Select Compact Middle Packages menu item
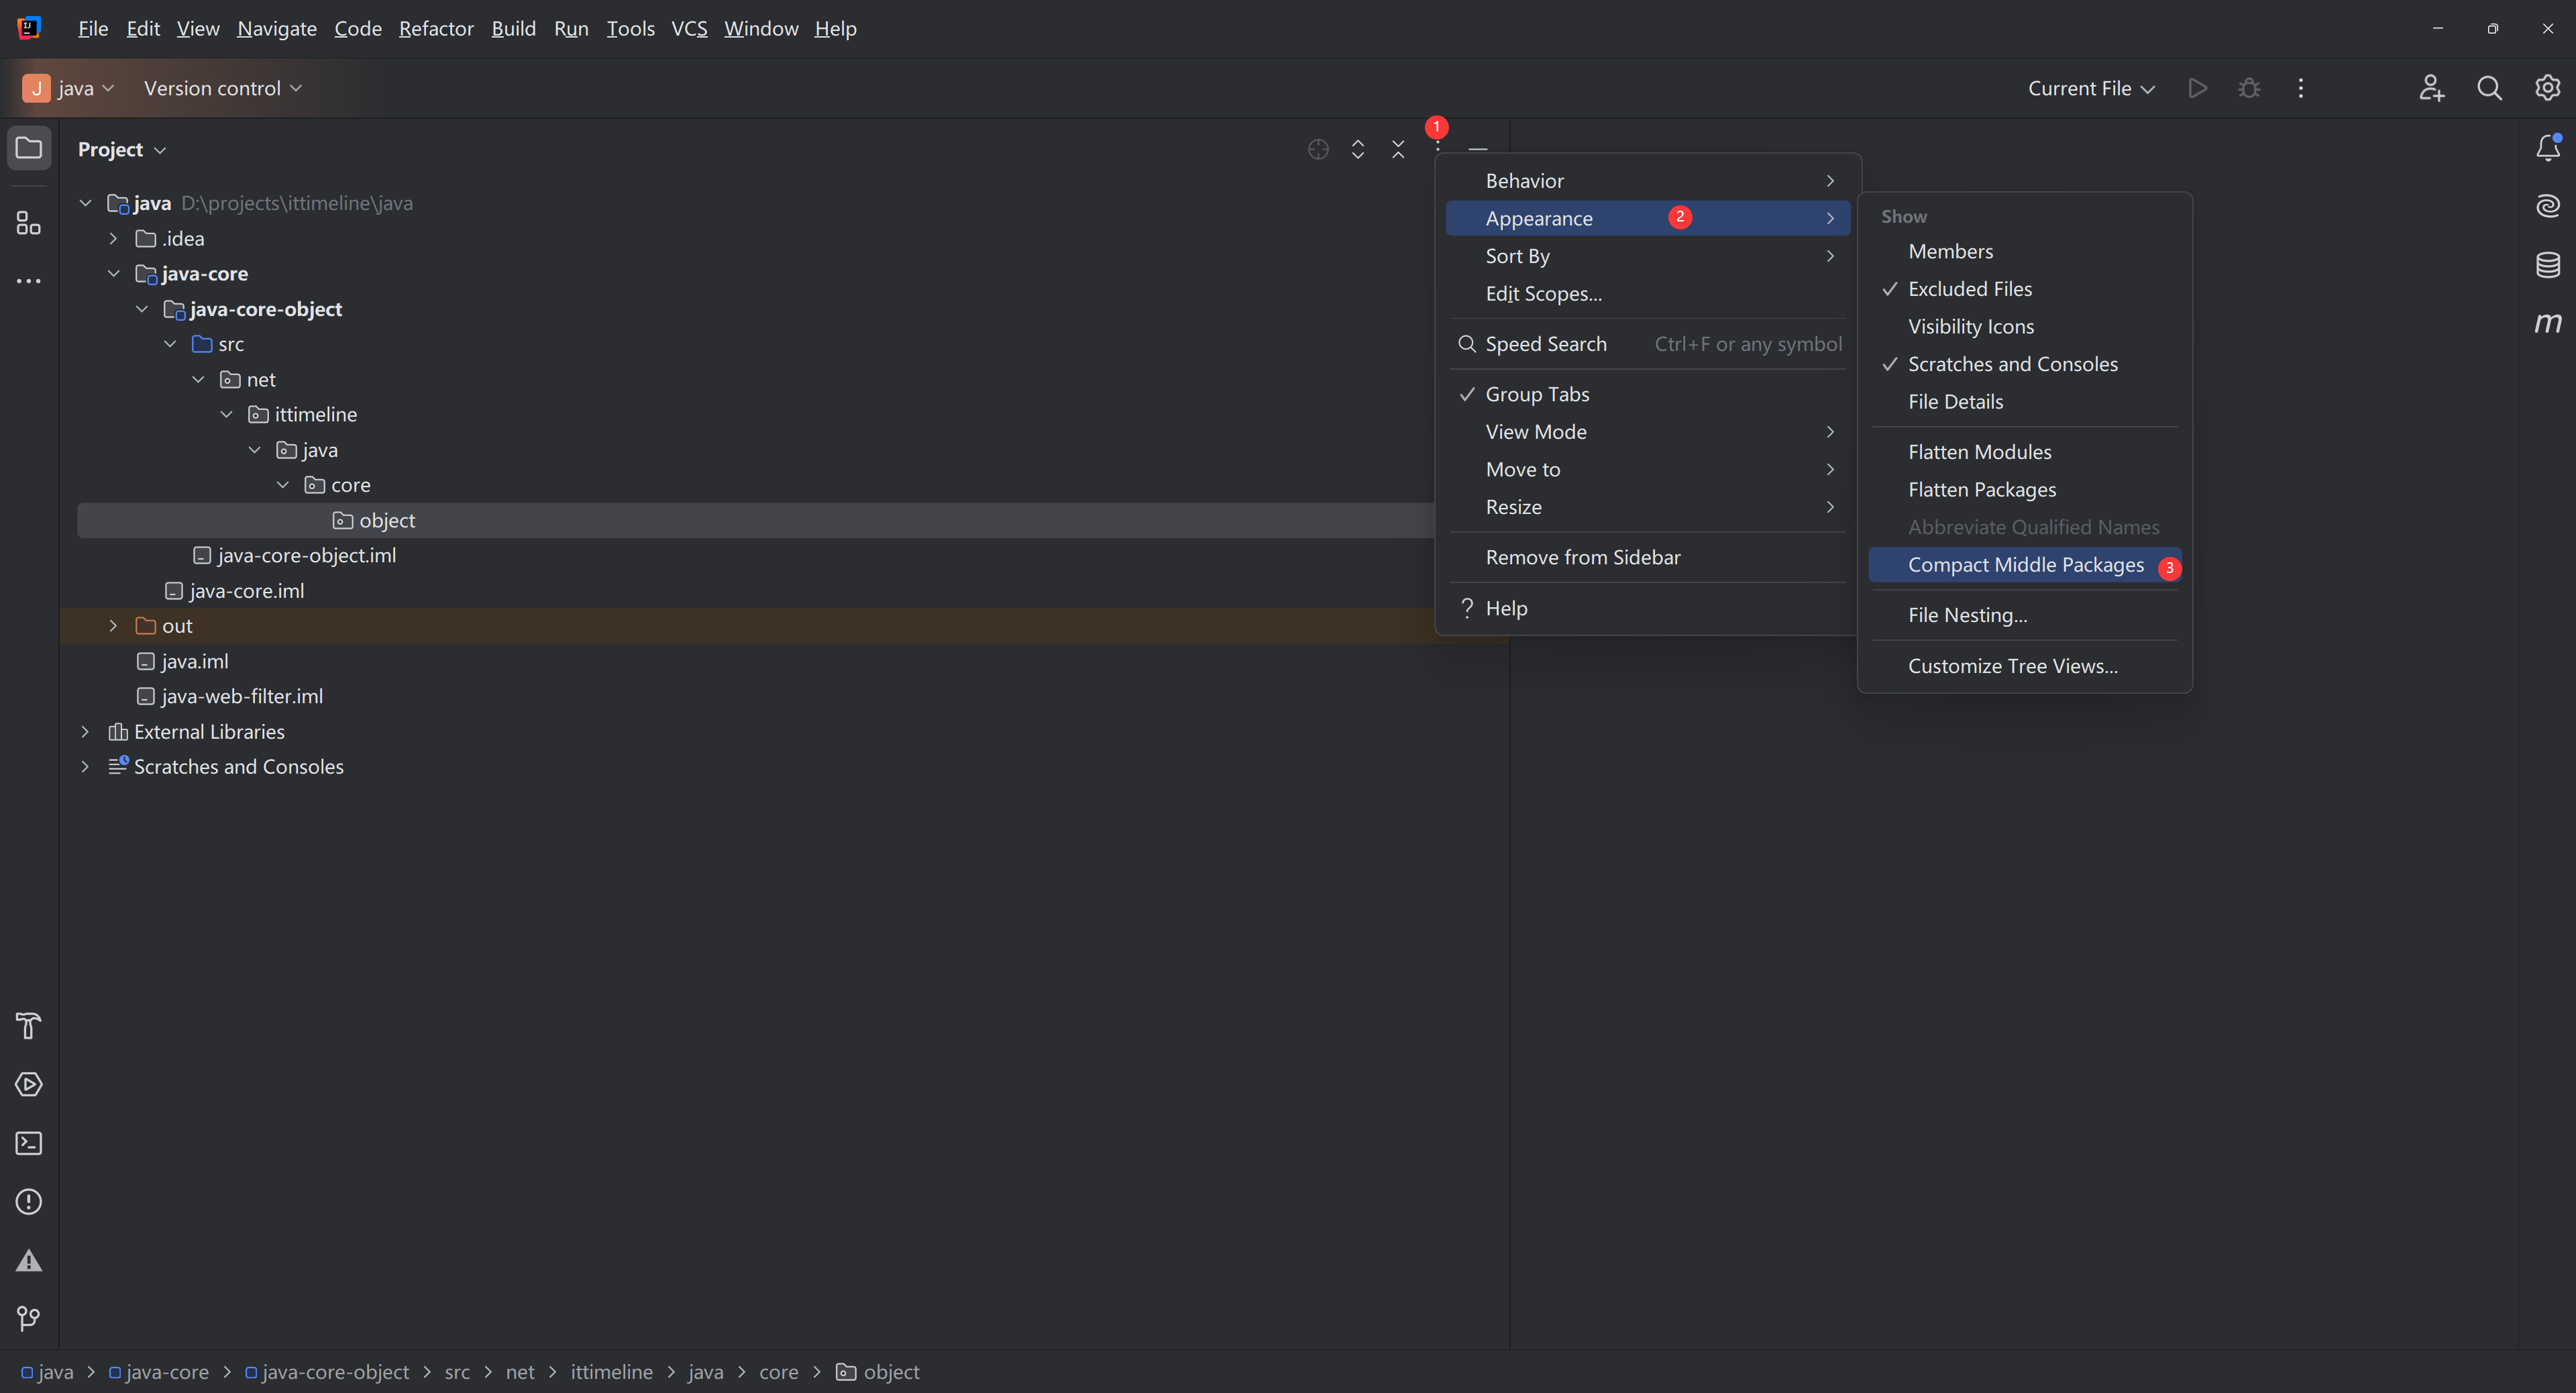This screenshot has width=2576, height=1393. pos(2025,565)
